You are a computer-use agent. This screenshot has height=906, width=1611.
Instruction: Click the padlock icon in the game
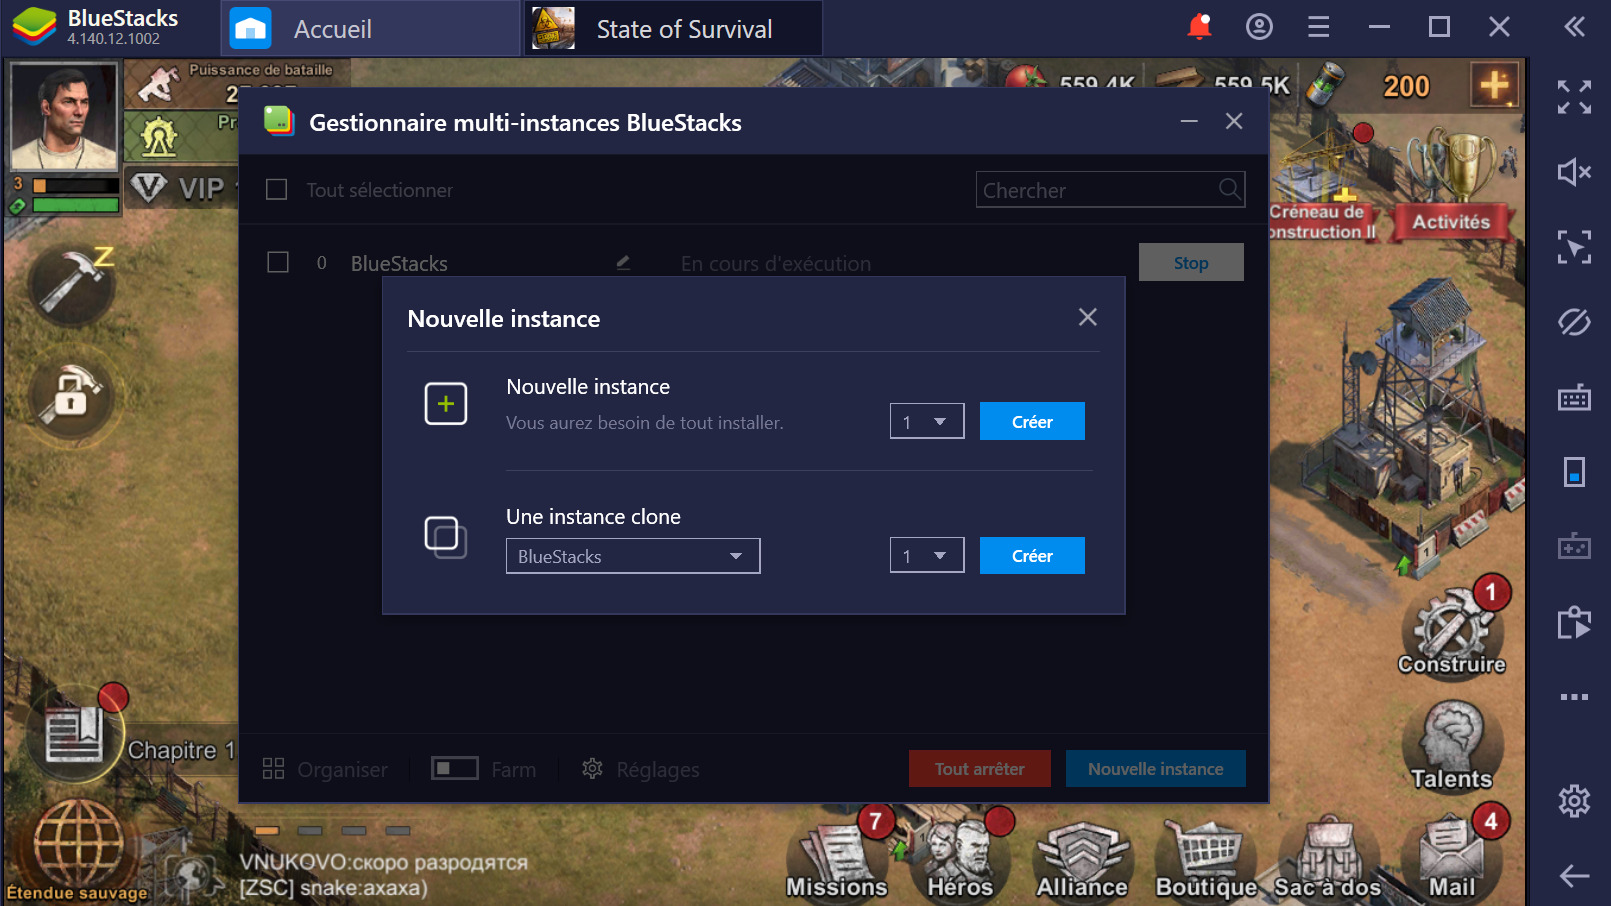pos(72,395)
